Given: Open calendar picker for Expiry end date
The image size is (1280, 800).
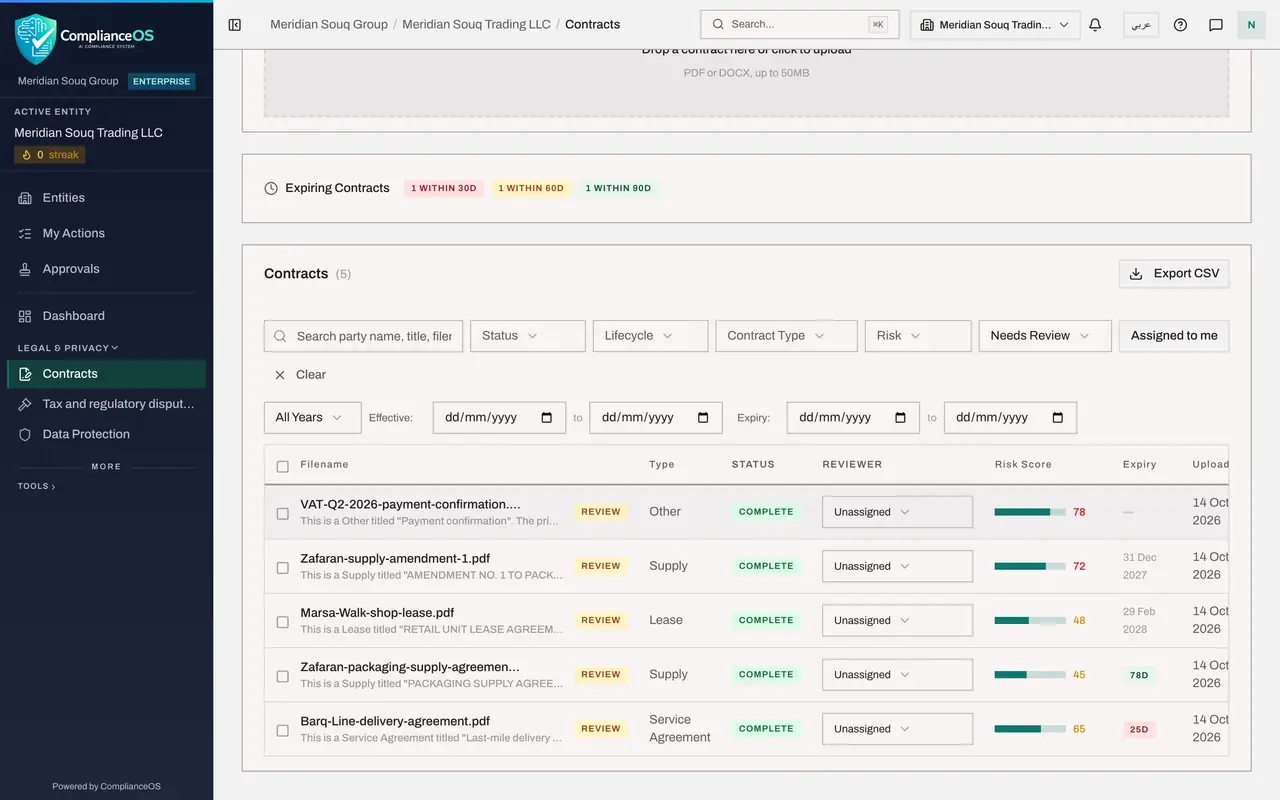Looking at the screenshot, I should tap(1058, 418).
